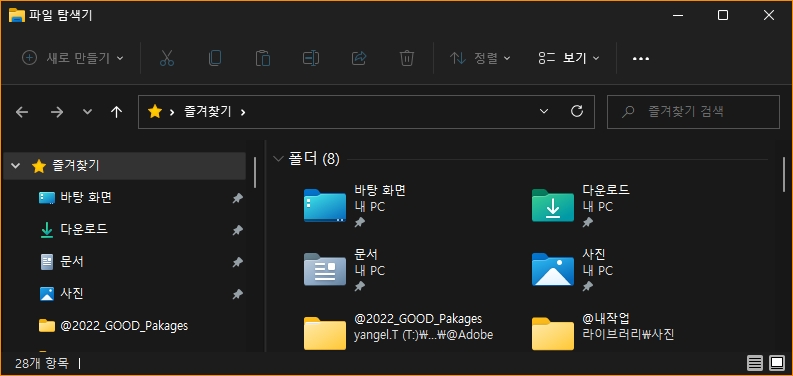Open the 보기 view dropdown

coord(569,58)
